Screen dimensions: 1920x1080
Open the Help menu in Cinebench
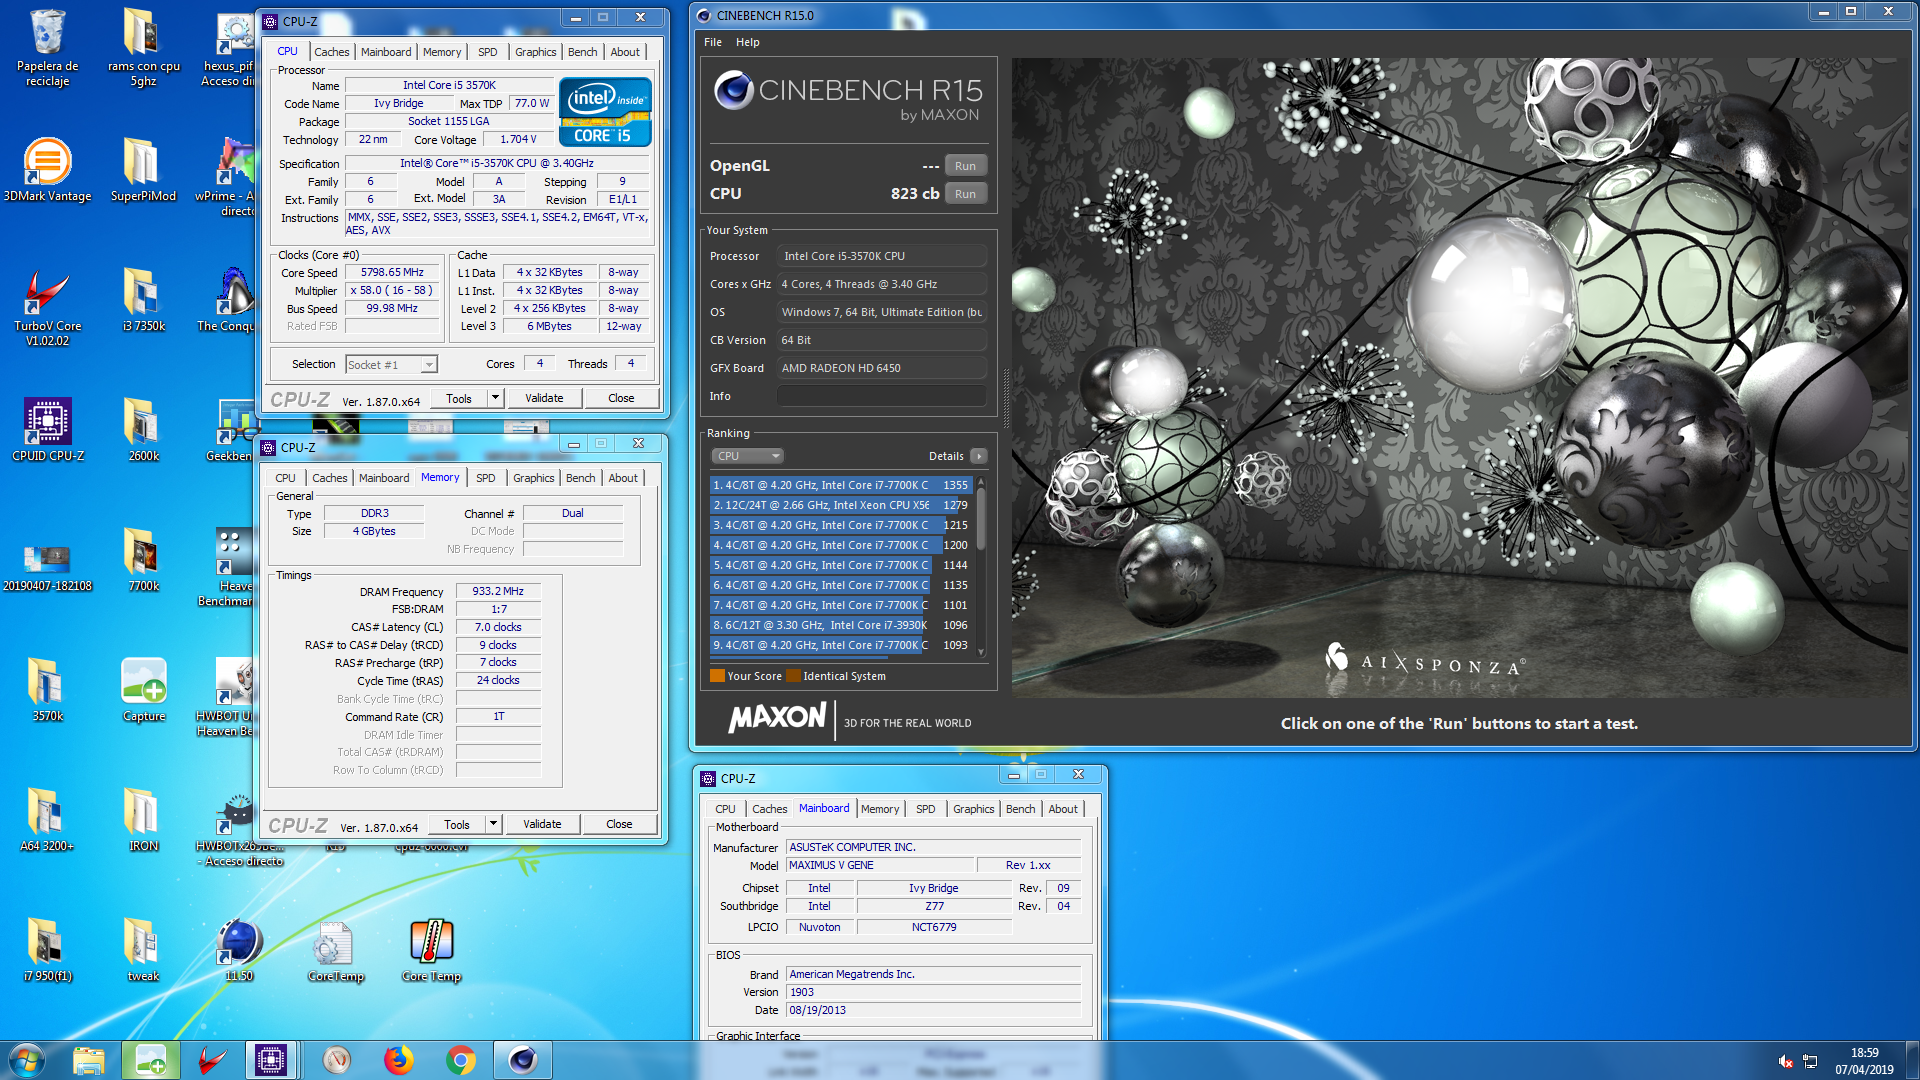(747, 42)
